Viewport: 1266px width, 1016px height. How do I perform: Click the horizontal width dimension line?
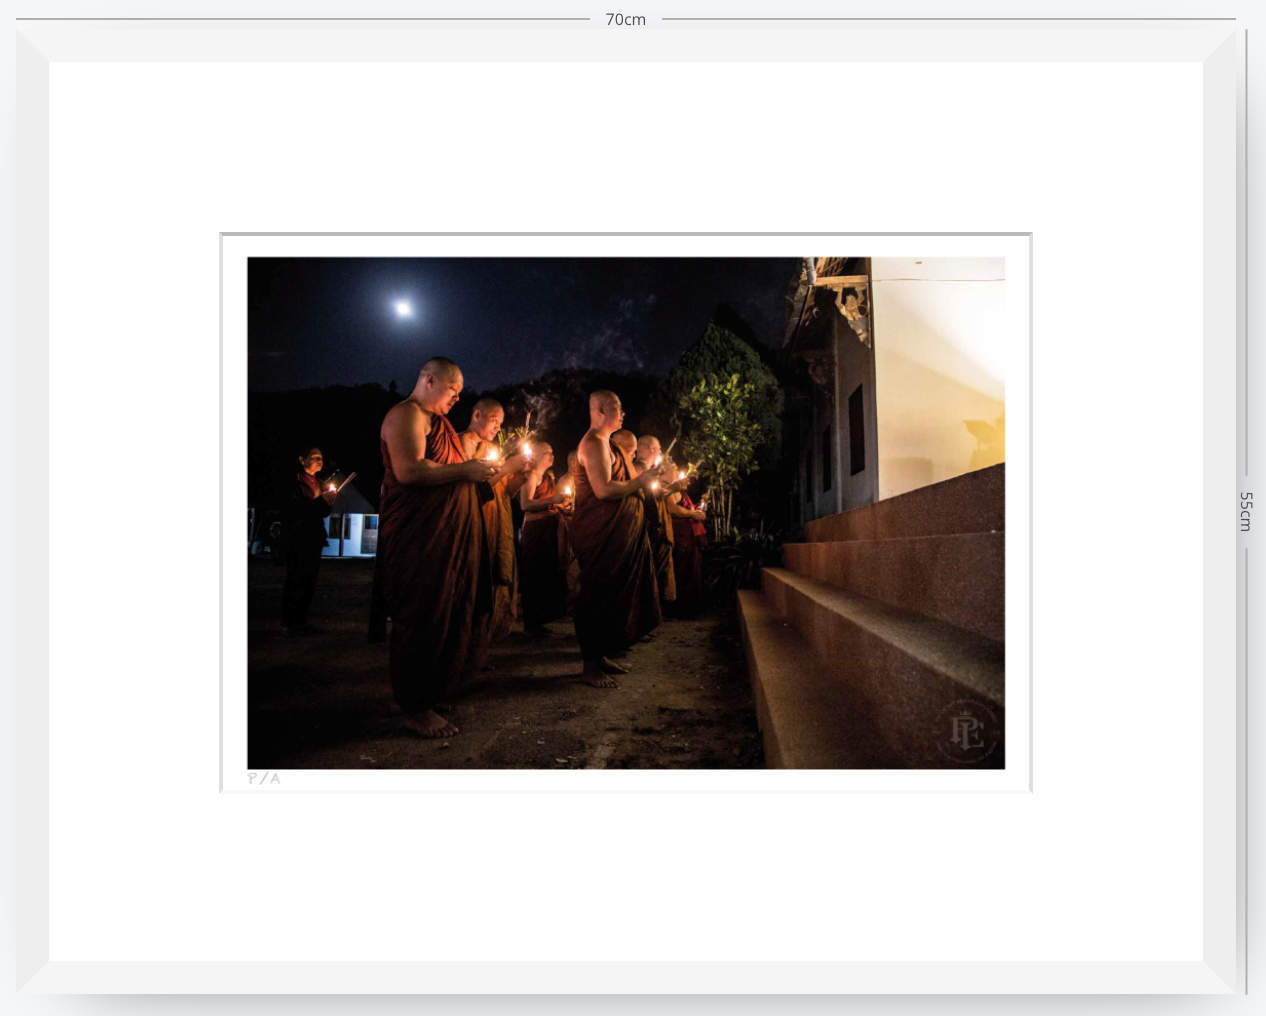[626, 19]
